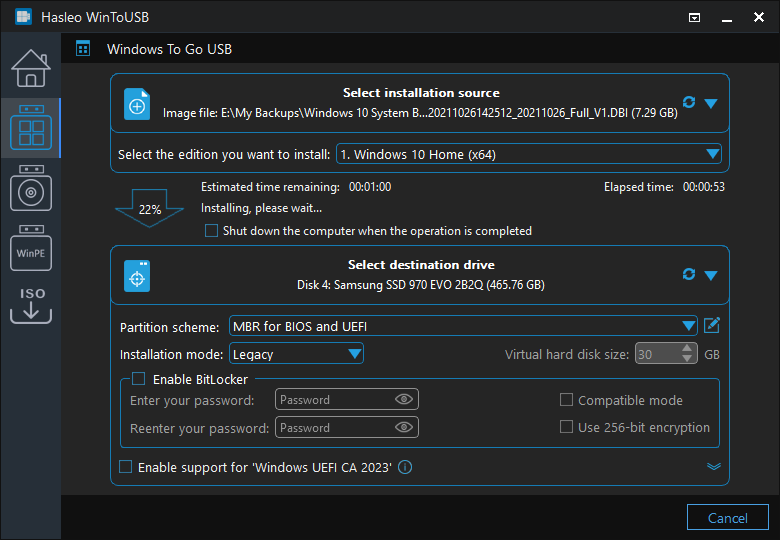Image resolution: width=780 pixels, height=540 pixels.
Task: Click the edit partition layout icon
Action: click(x=712, y=326)
